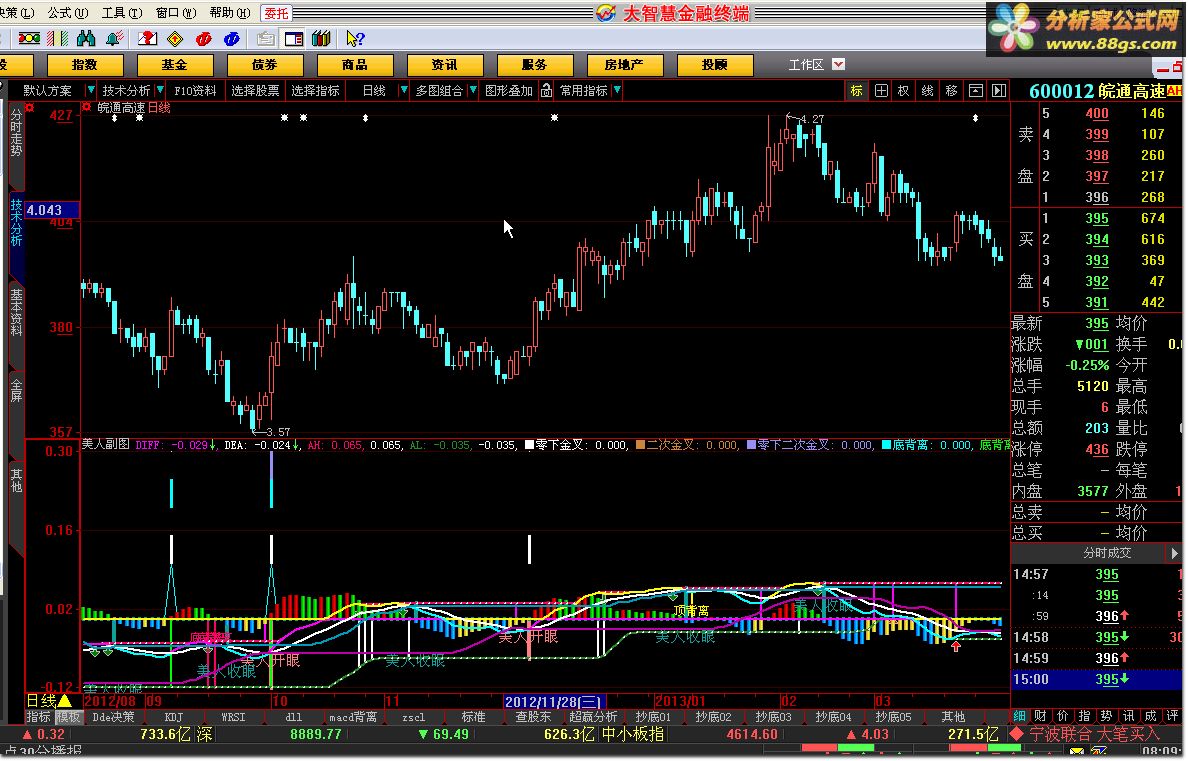The image size is (1188, 761).
Task: Click the 财 tab in bottom-right panel
Action: pyautogui.click(x=1040, y=716)
